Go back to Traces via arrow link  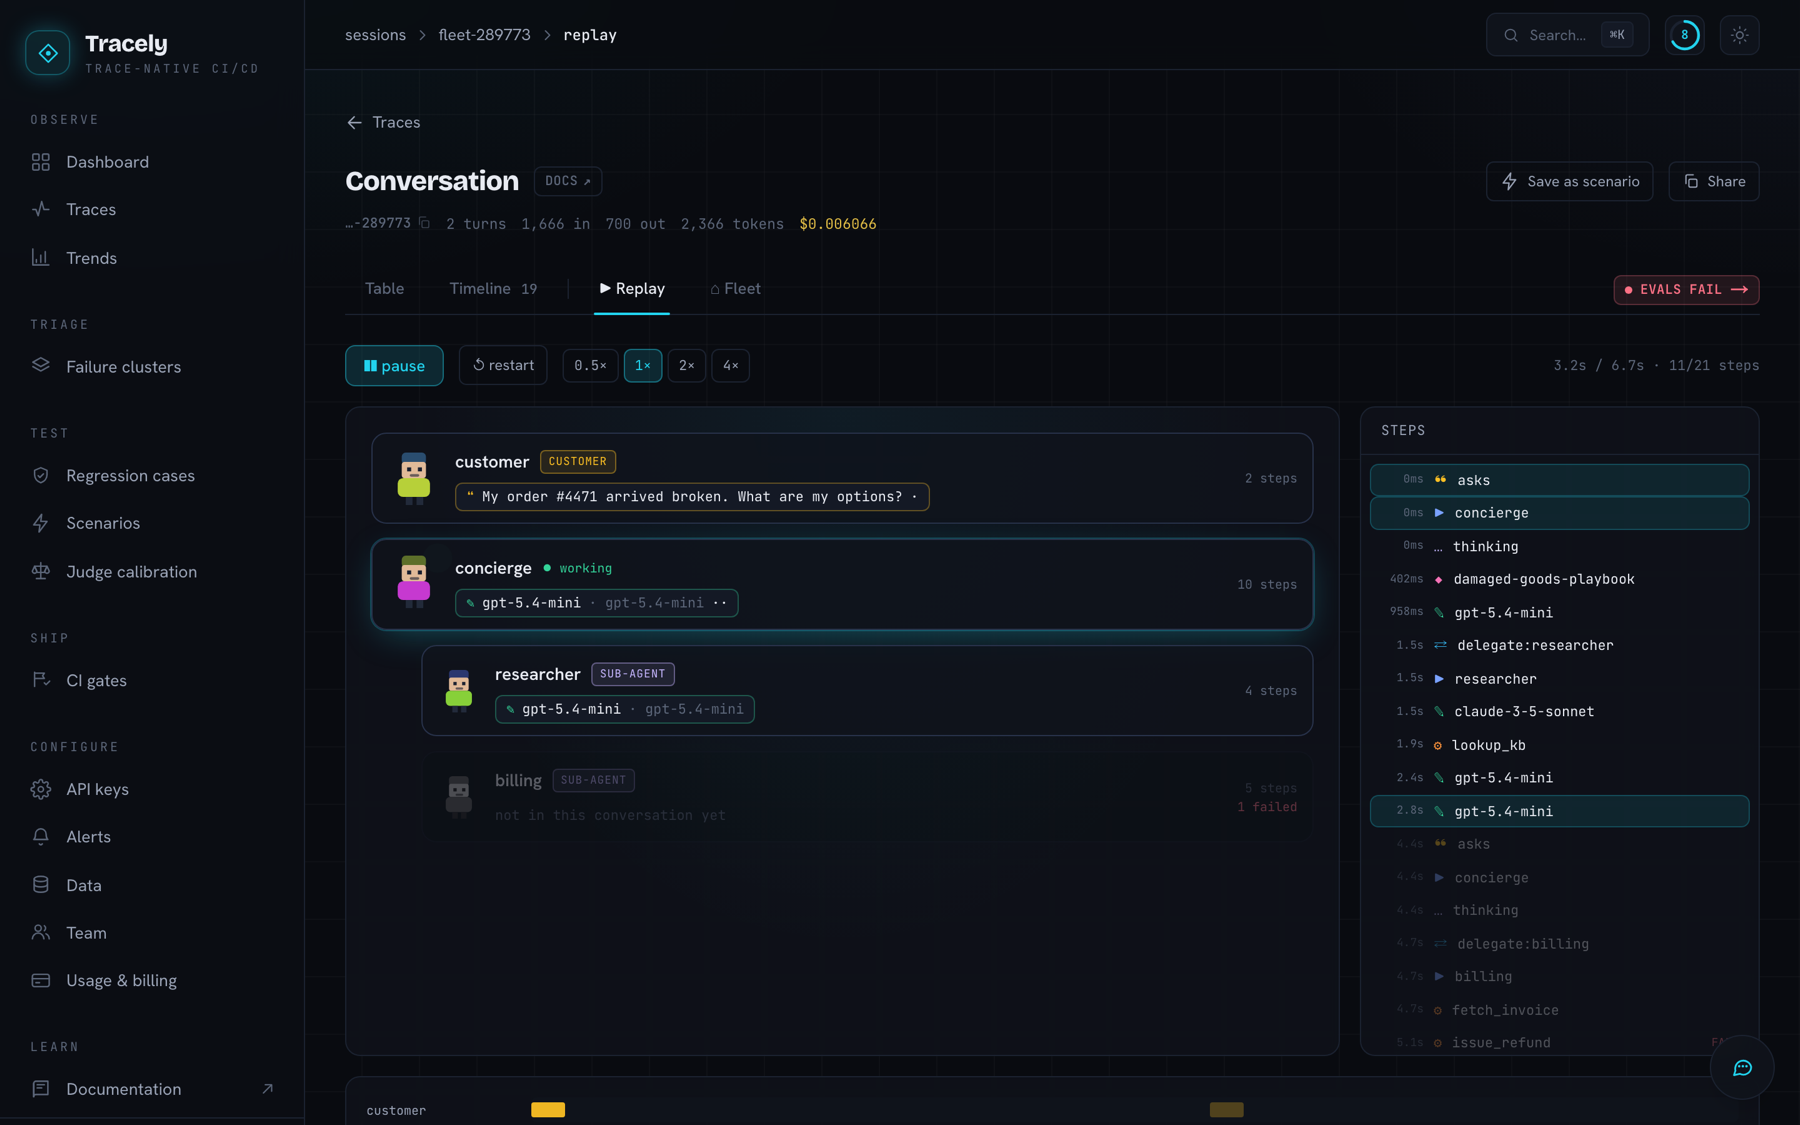383,122
